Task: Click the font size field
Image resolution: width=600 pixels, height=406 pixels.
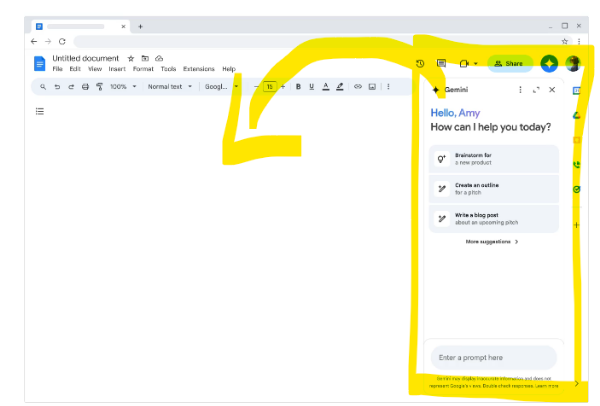Action: click(x=270, y=87)
